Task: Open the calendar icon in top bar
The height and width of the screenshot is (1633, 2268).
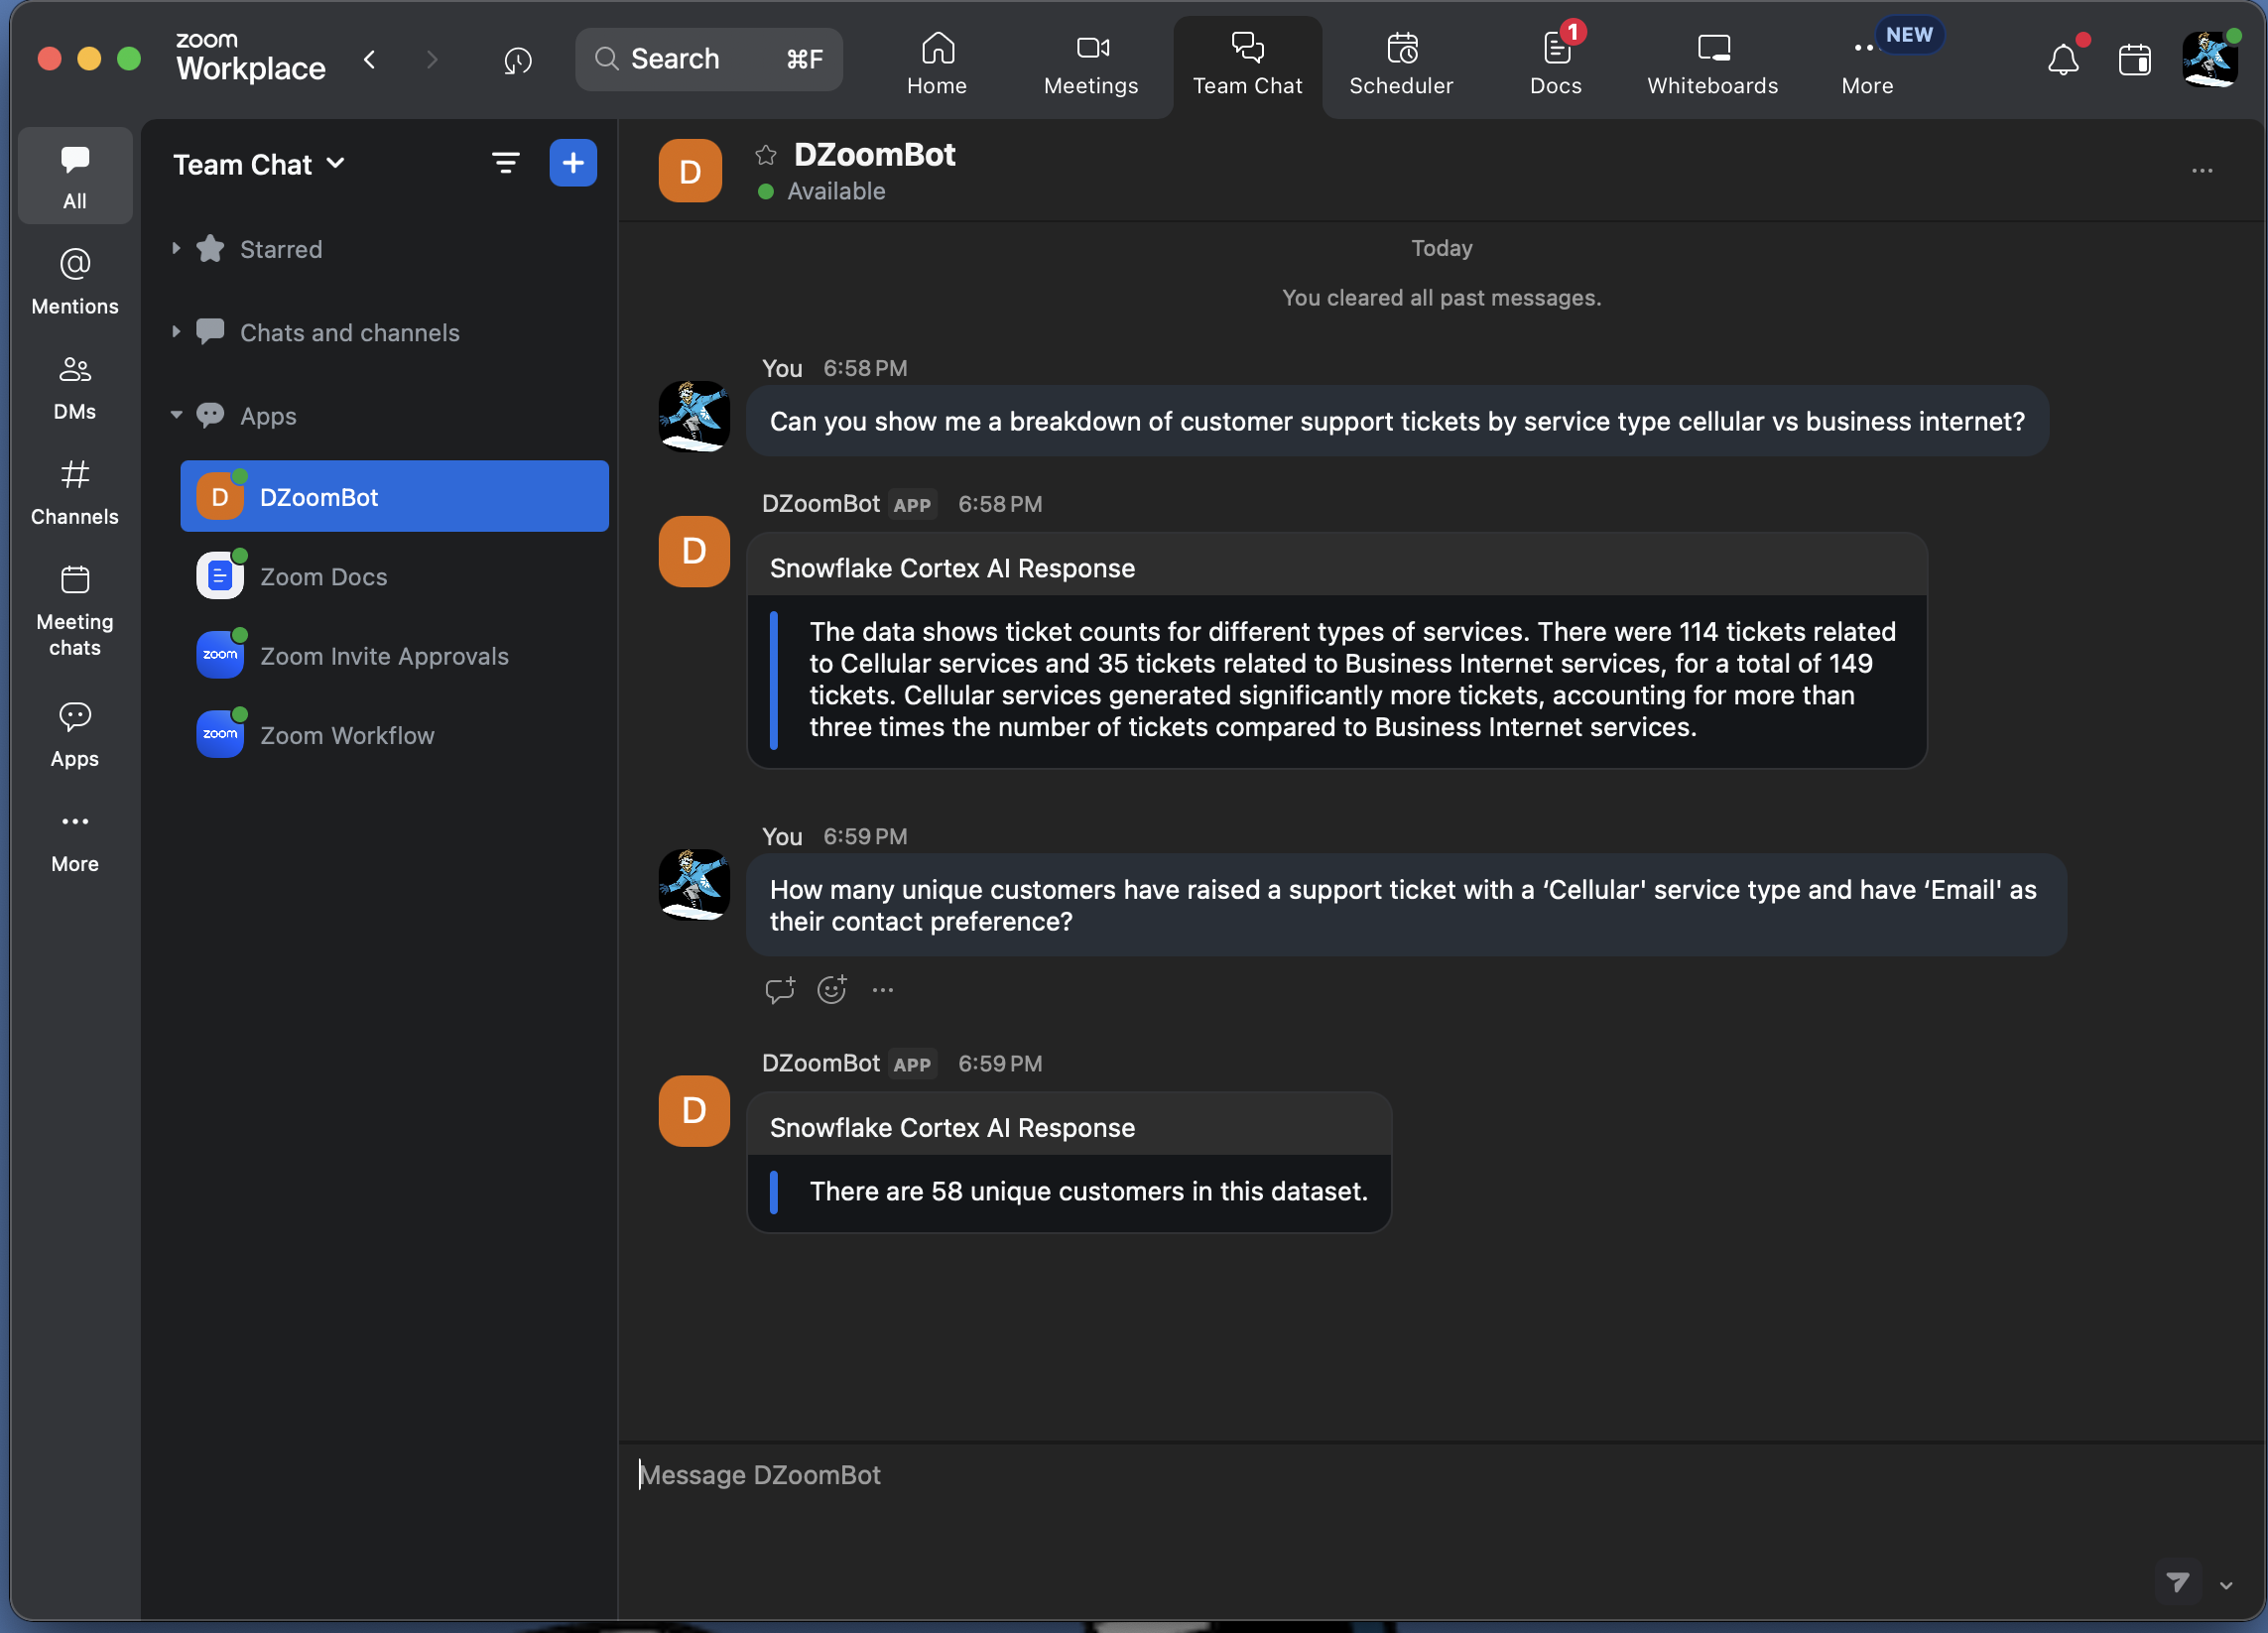Action: tap(2134, 60)
